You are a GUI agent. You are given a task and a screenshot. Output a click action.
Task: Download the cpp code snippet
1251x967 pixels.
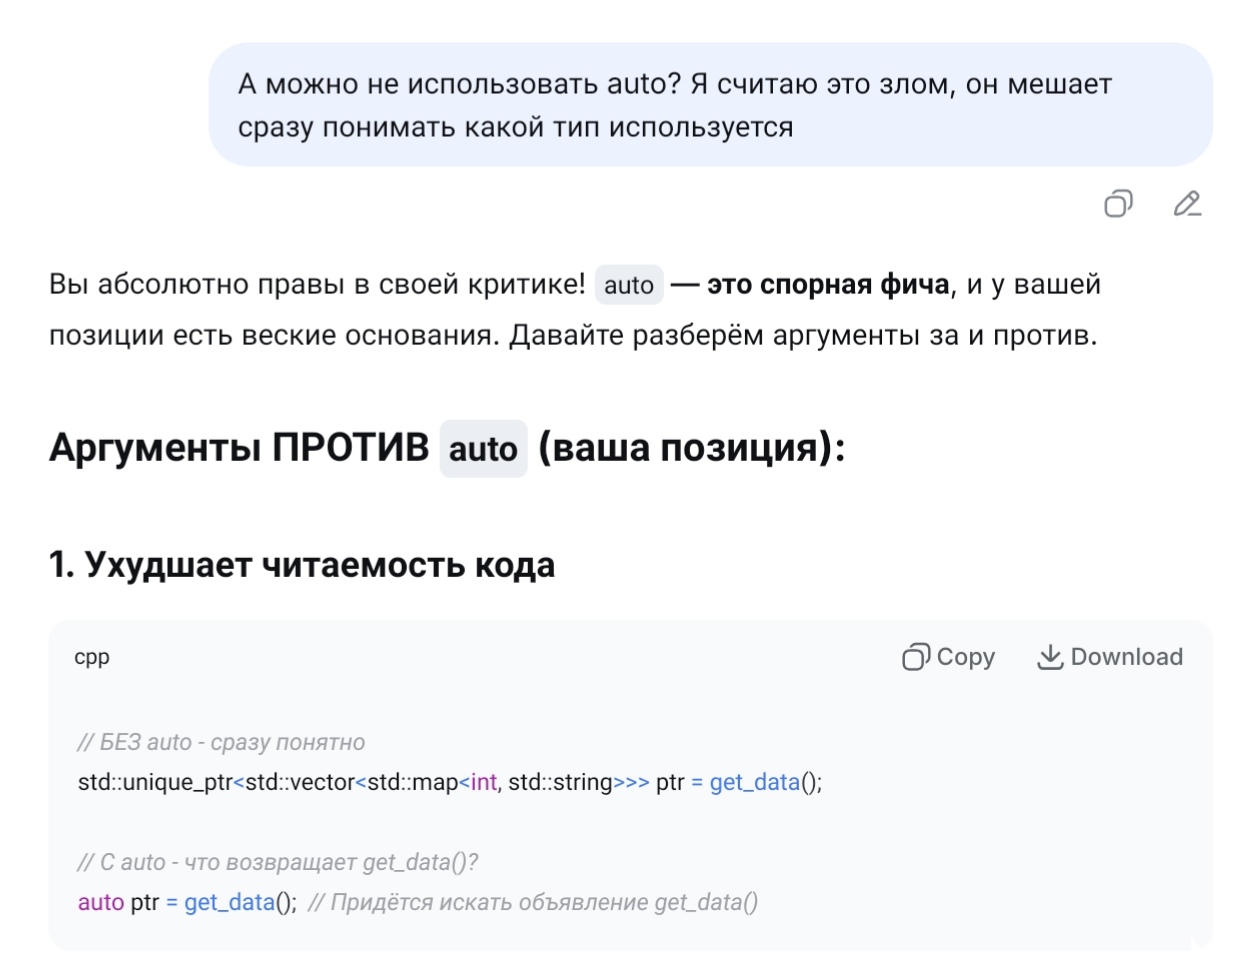pos(1109,657)
